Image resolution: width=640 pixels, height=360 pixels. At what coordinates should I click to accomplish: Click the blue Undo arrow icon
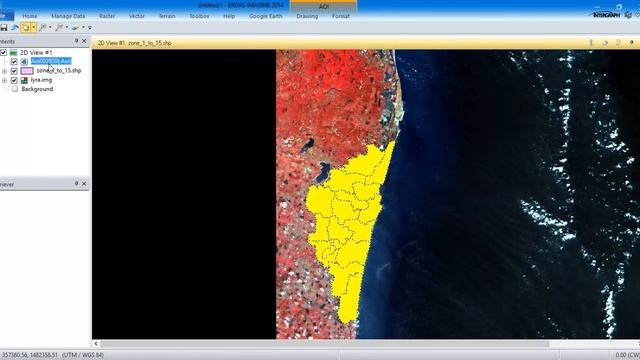[15, 28]
